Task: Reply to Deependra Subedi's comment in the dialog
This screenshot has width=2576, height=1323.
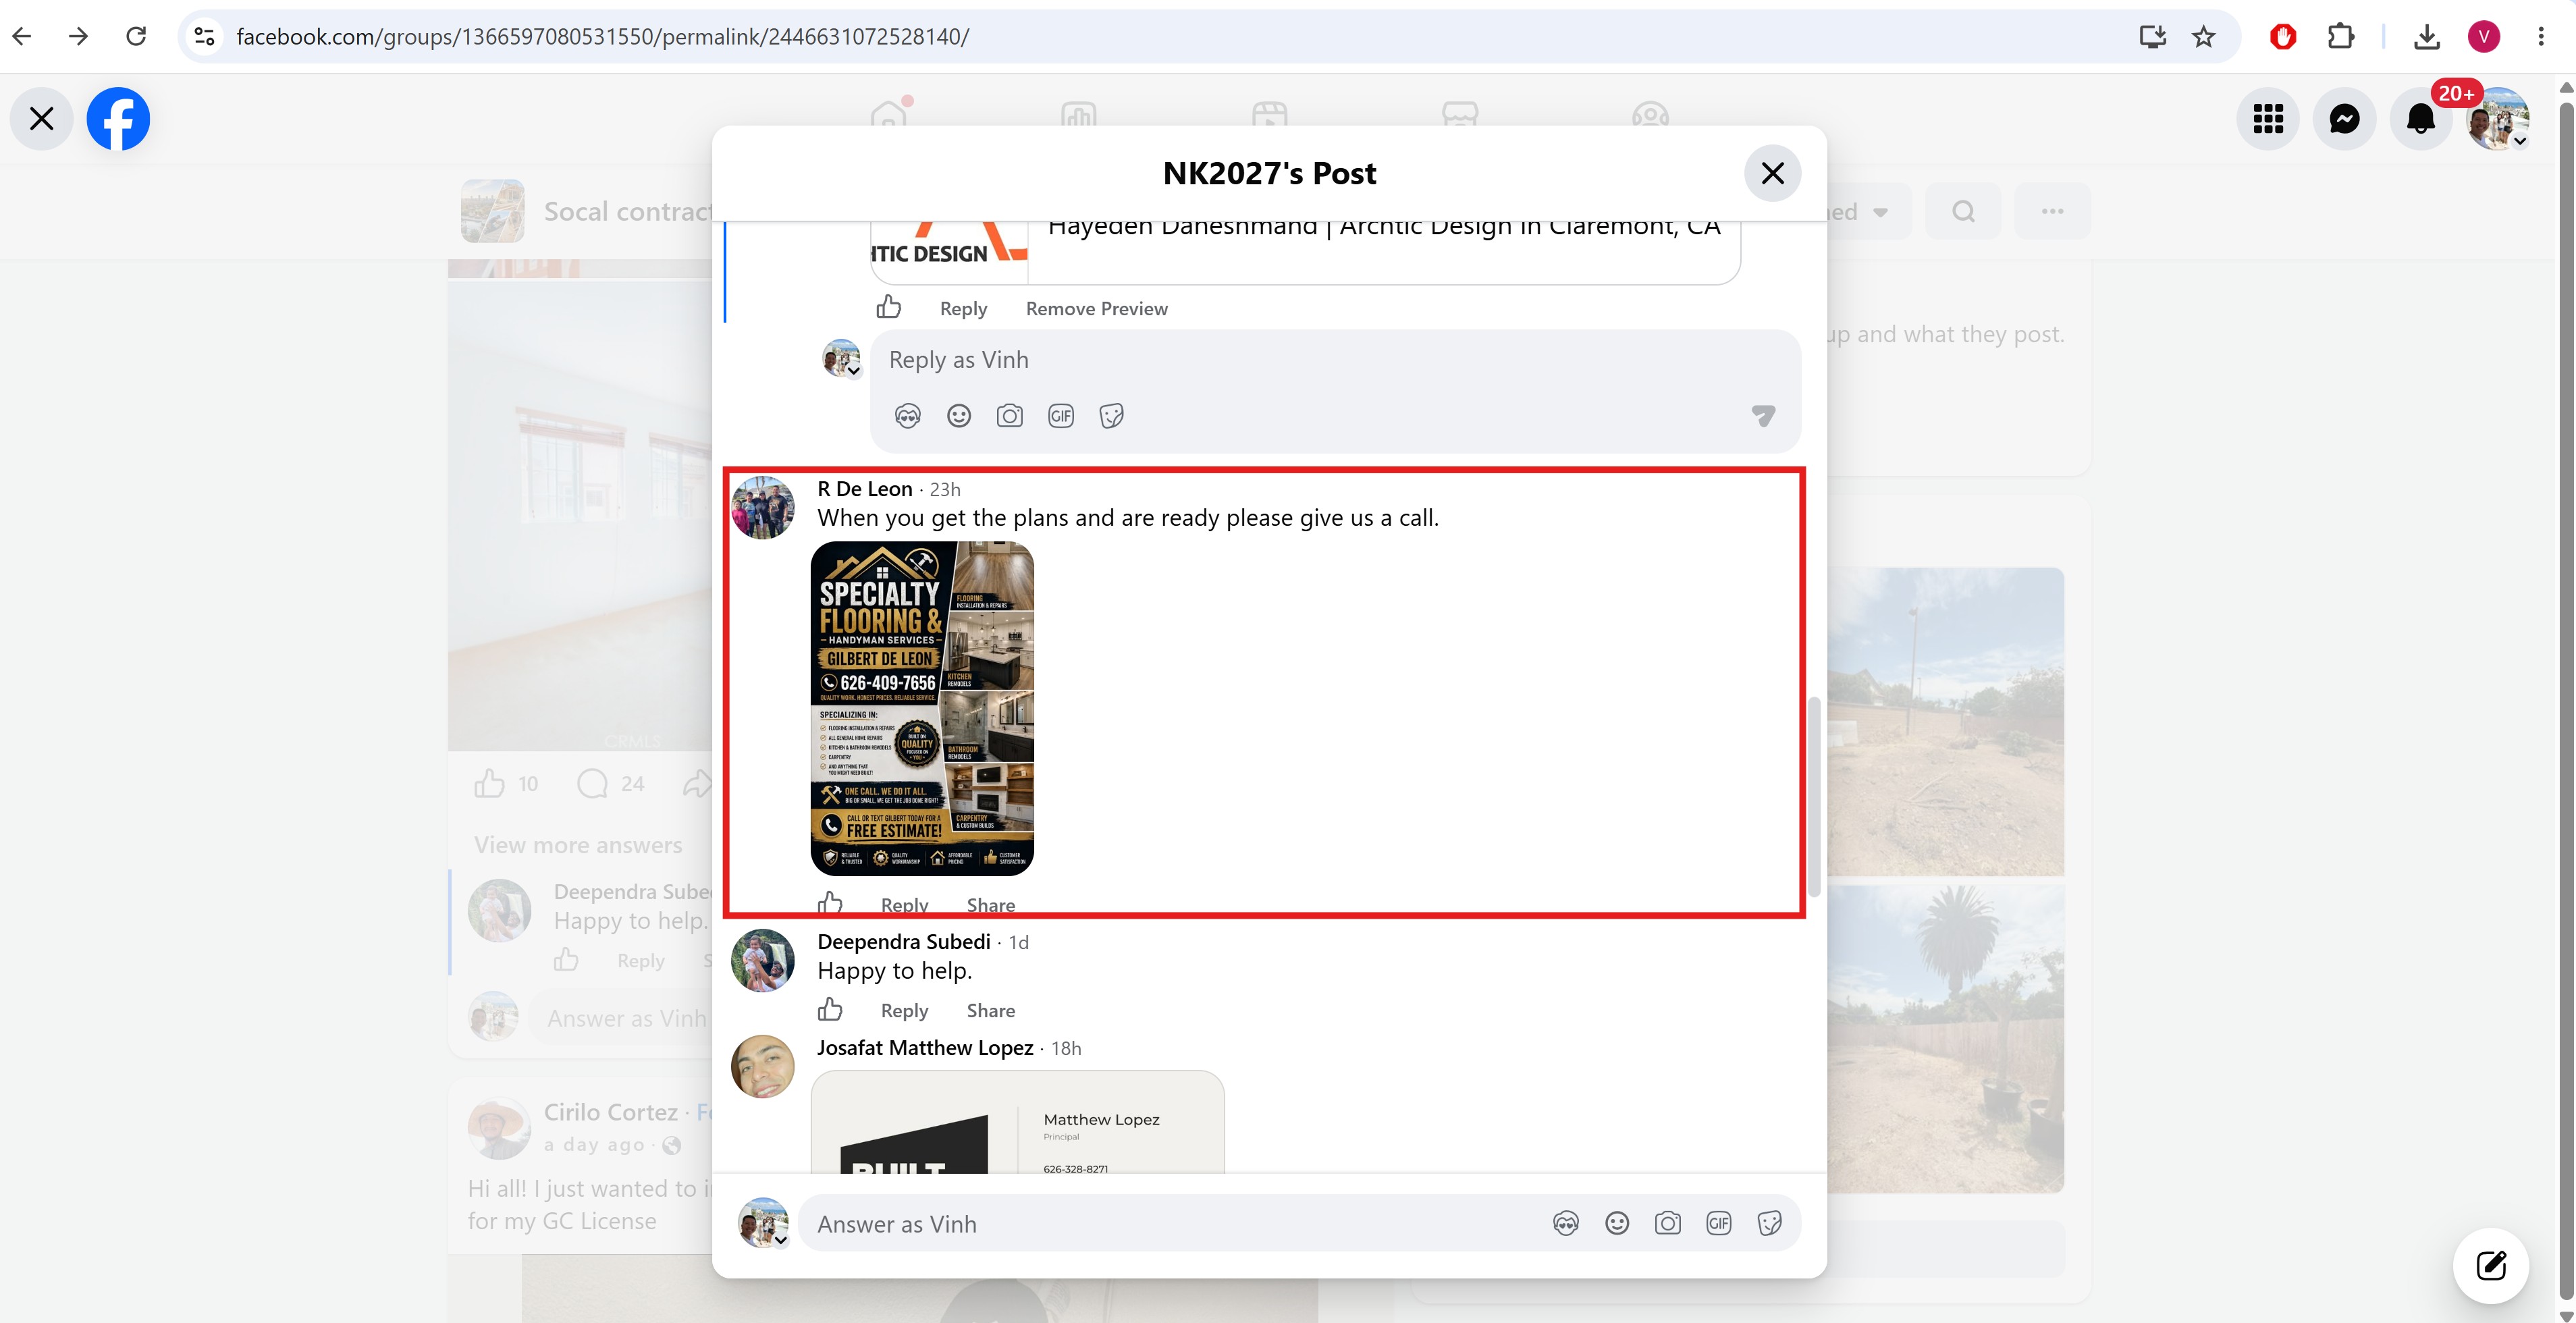Action: click(x=904, y=1011)
